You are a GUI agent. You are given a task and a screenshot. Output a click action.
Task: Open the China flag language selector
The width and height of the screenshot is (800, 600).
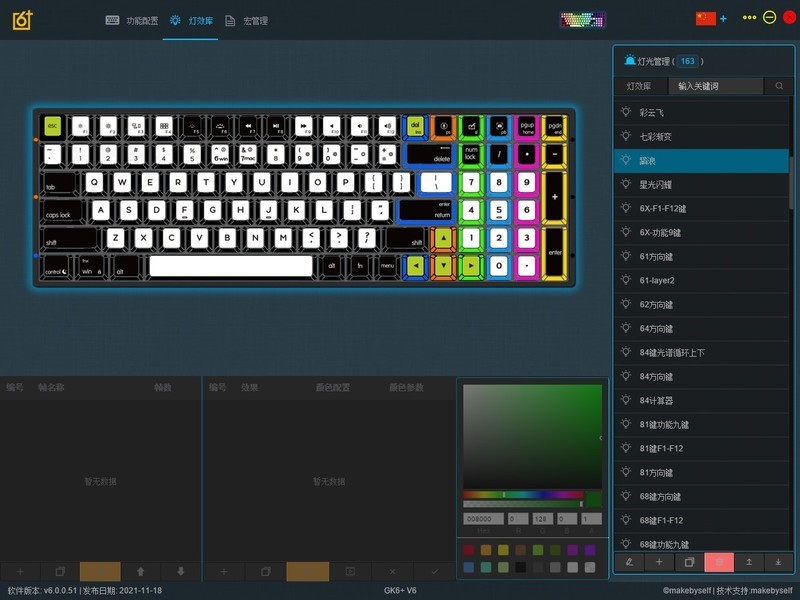click(706, 18)
